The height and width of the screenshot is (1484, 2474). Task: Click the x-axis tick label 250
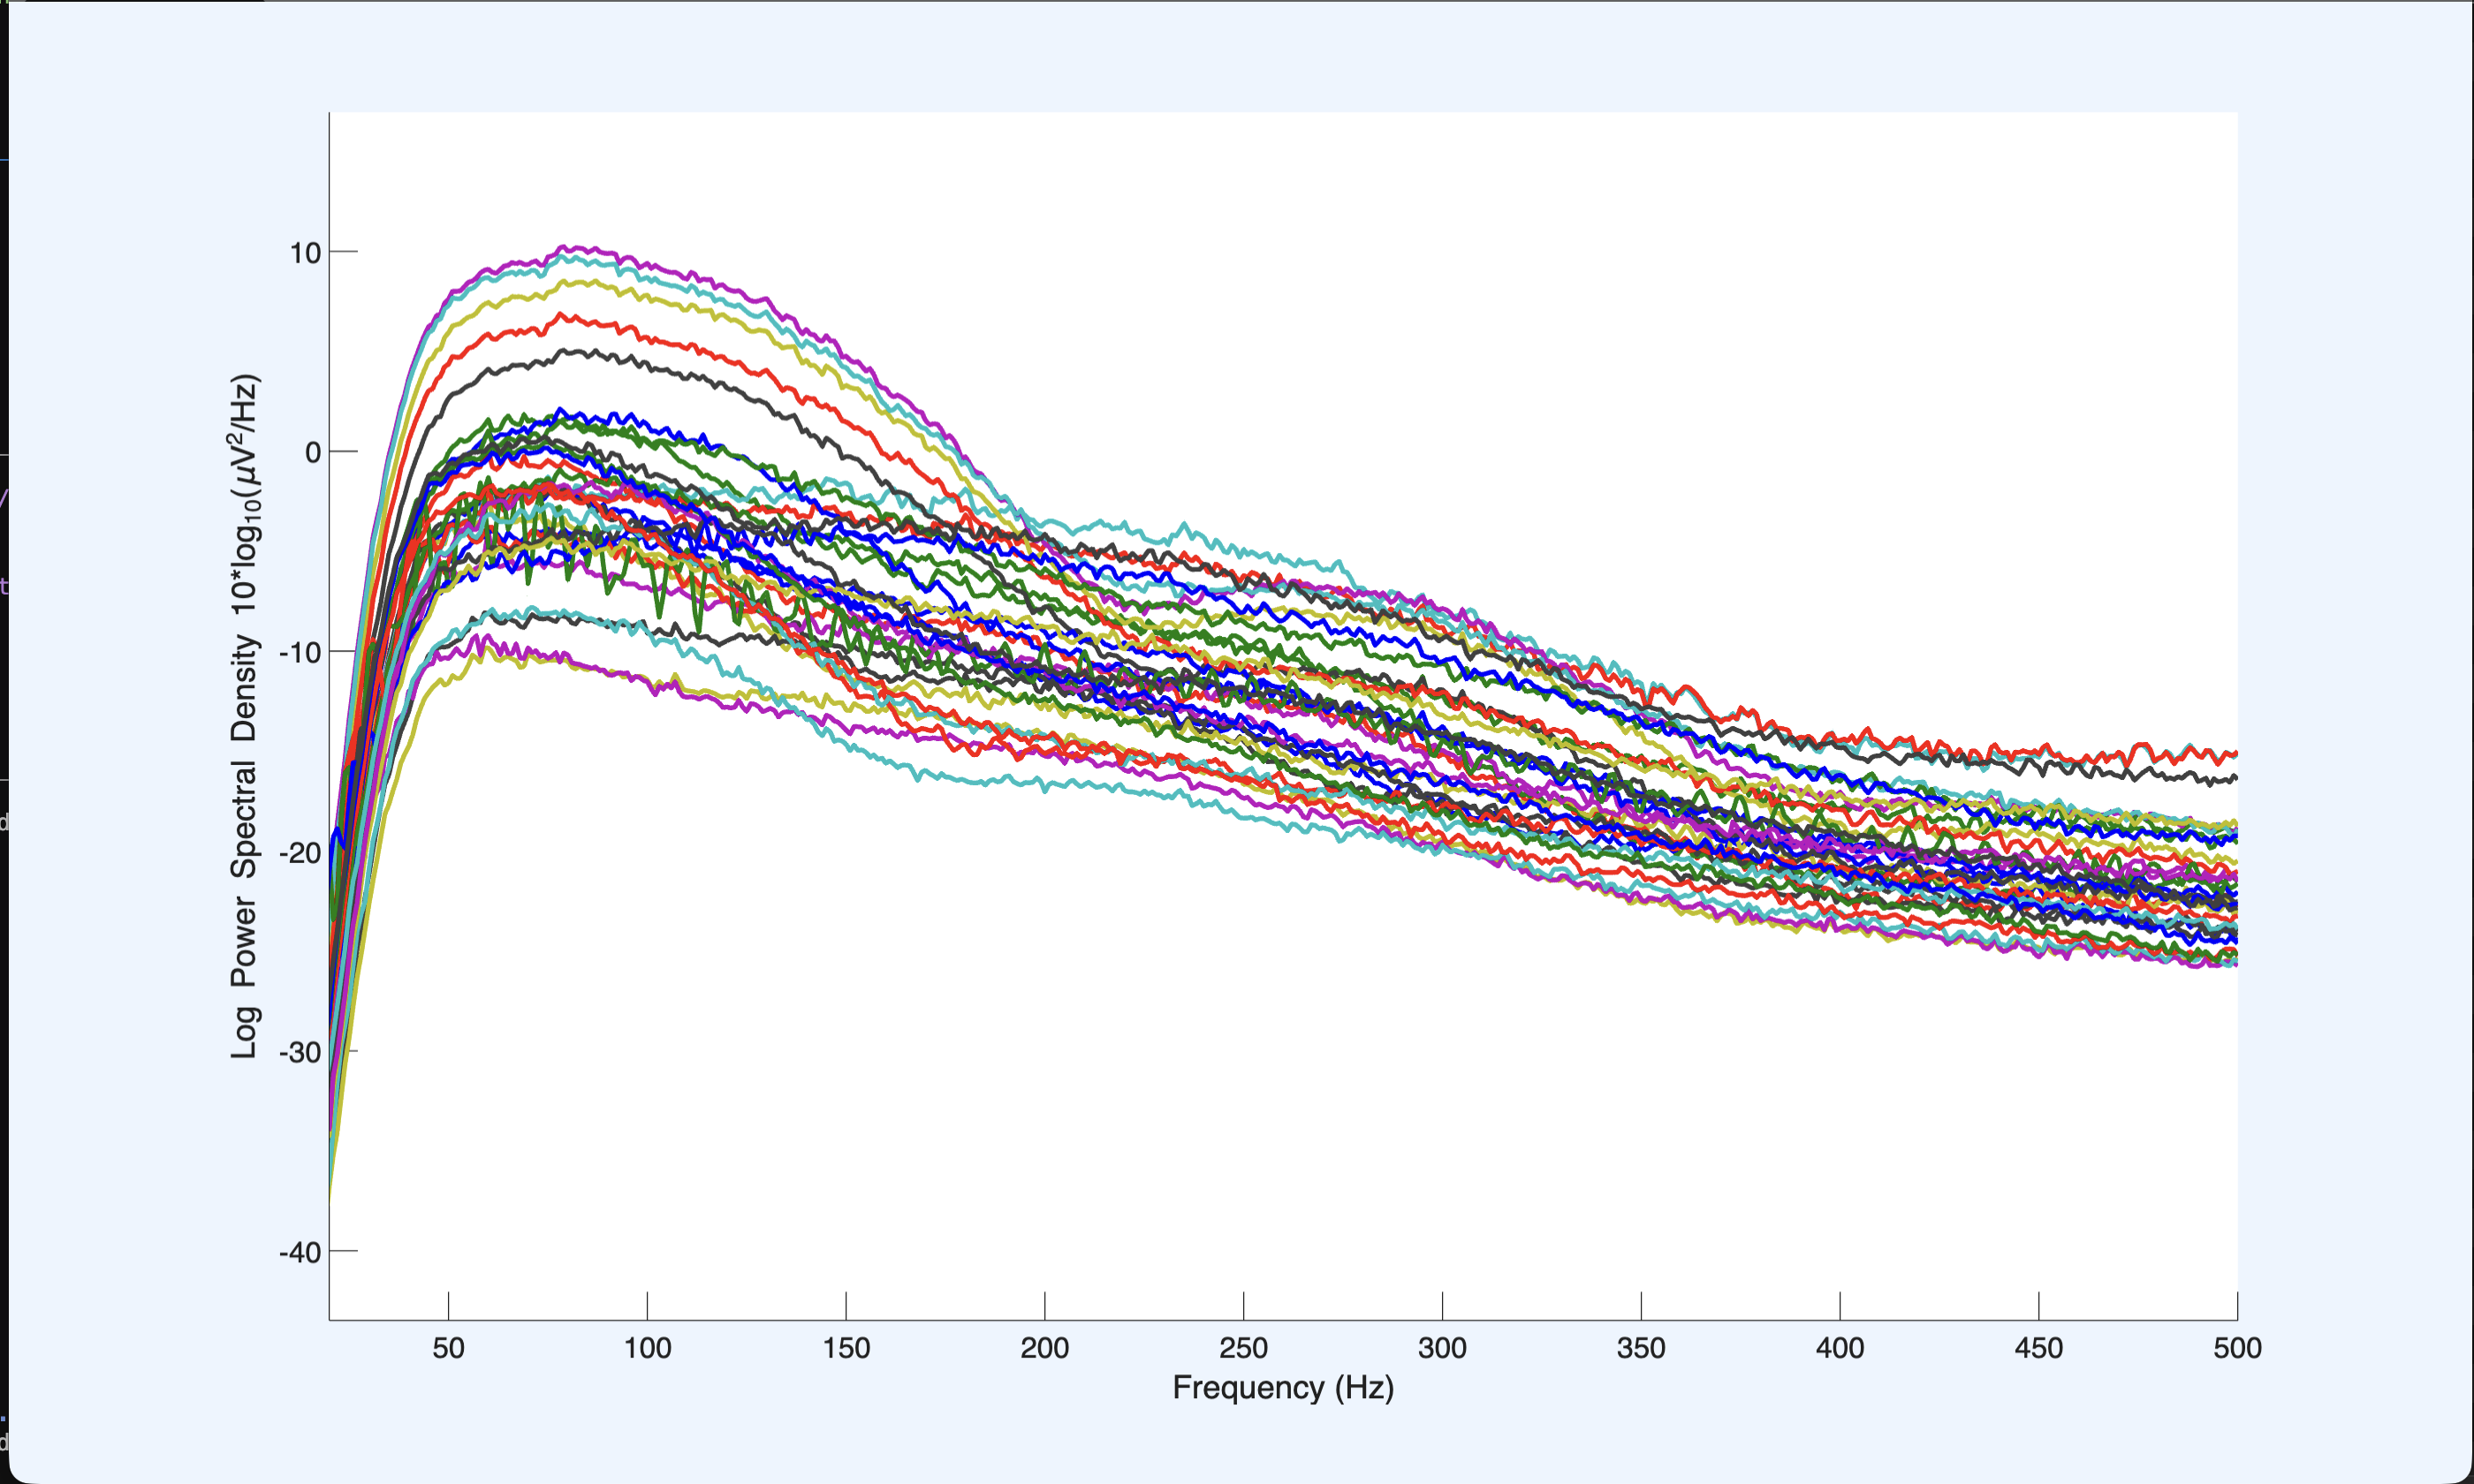[1243, 1348]
